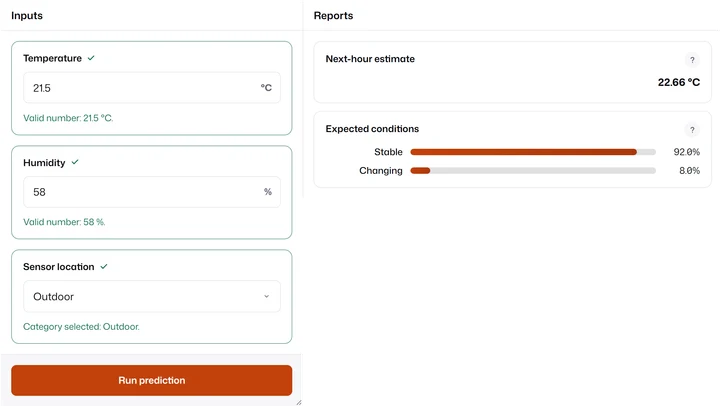The width and height of the screenshot is (720, 406).
Task: Click the Changing condition label
Action: 381,171
